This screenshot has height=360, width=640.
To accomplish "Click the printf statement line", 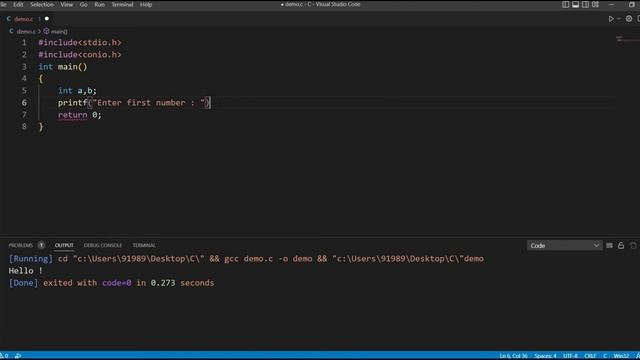I will tap(134, 103).
